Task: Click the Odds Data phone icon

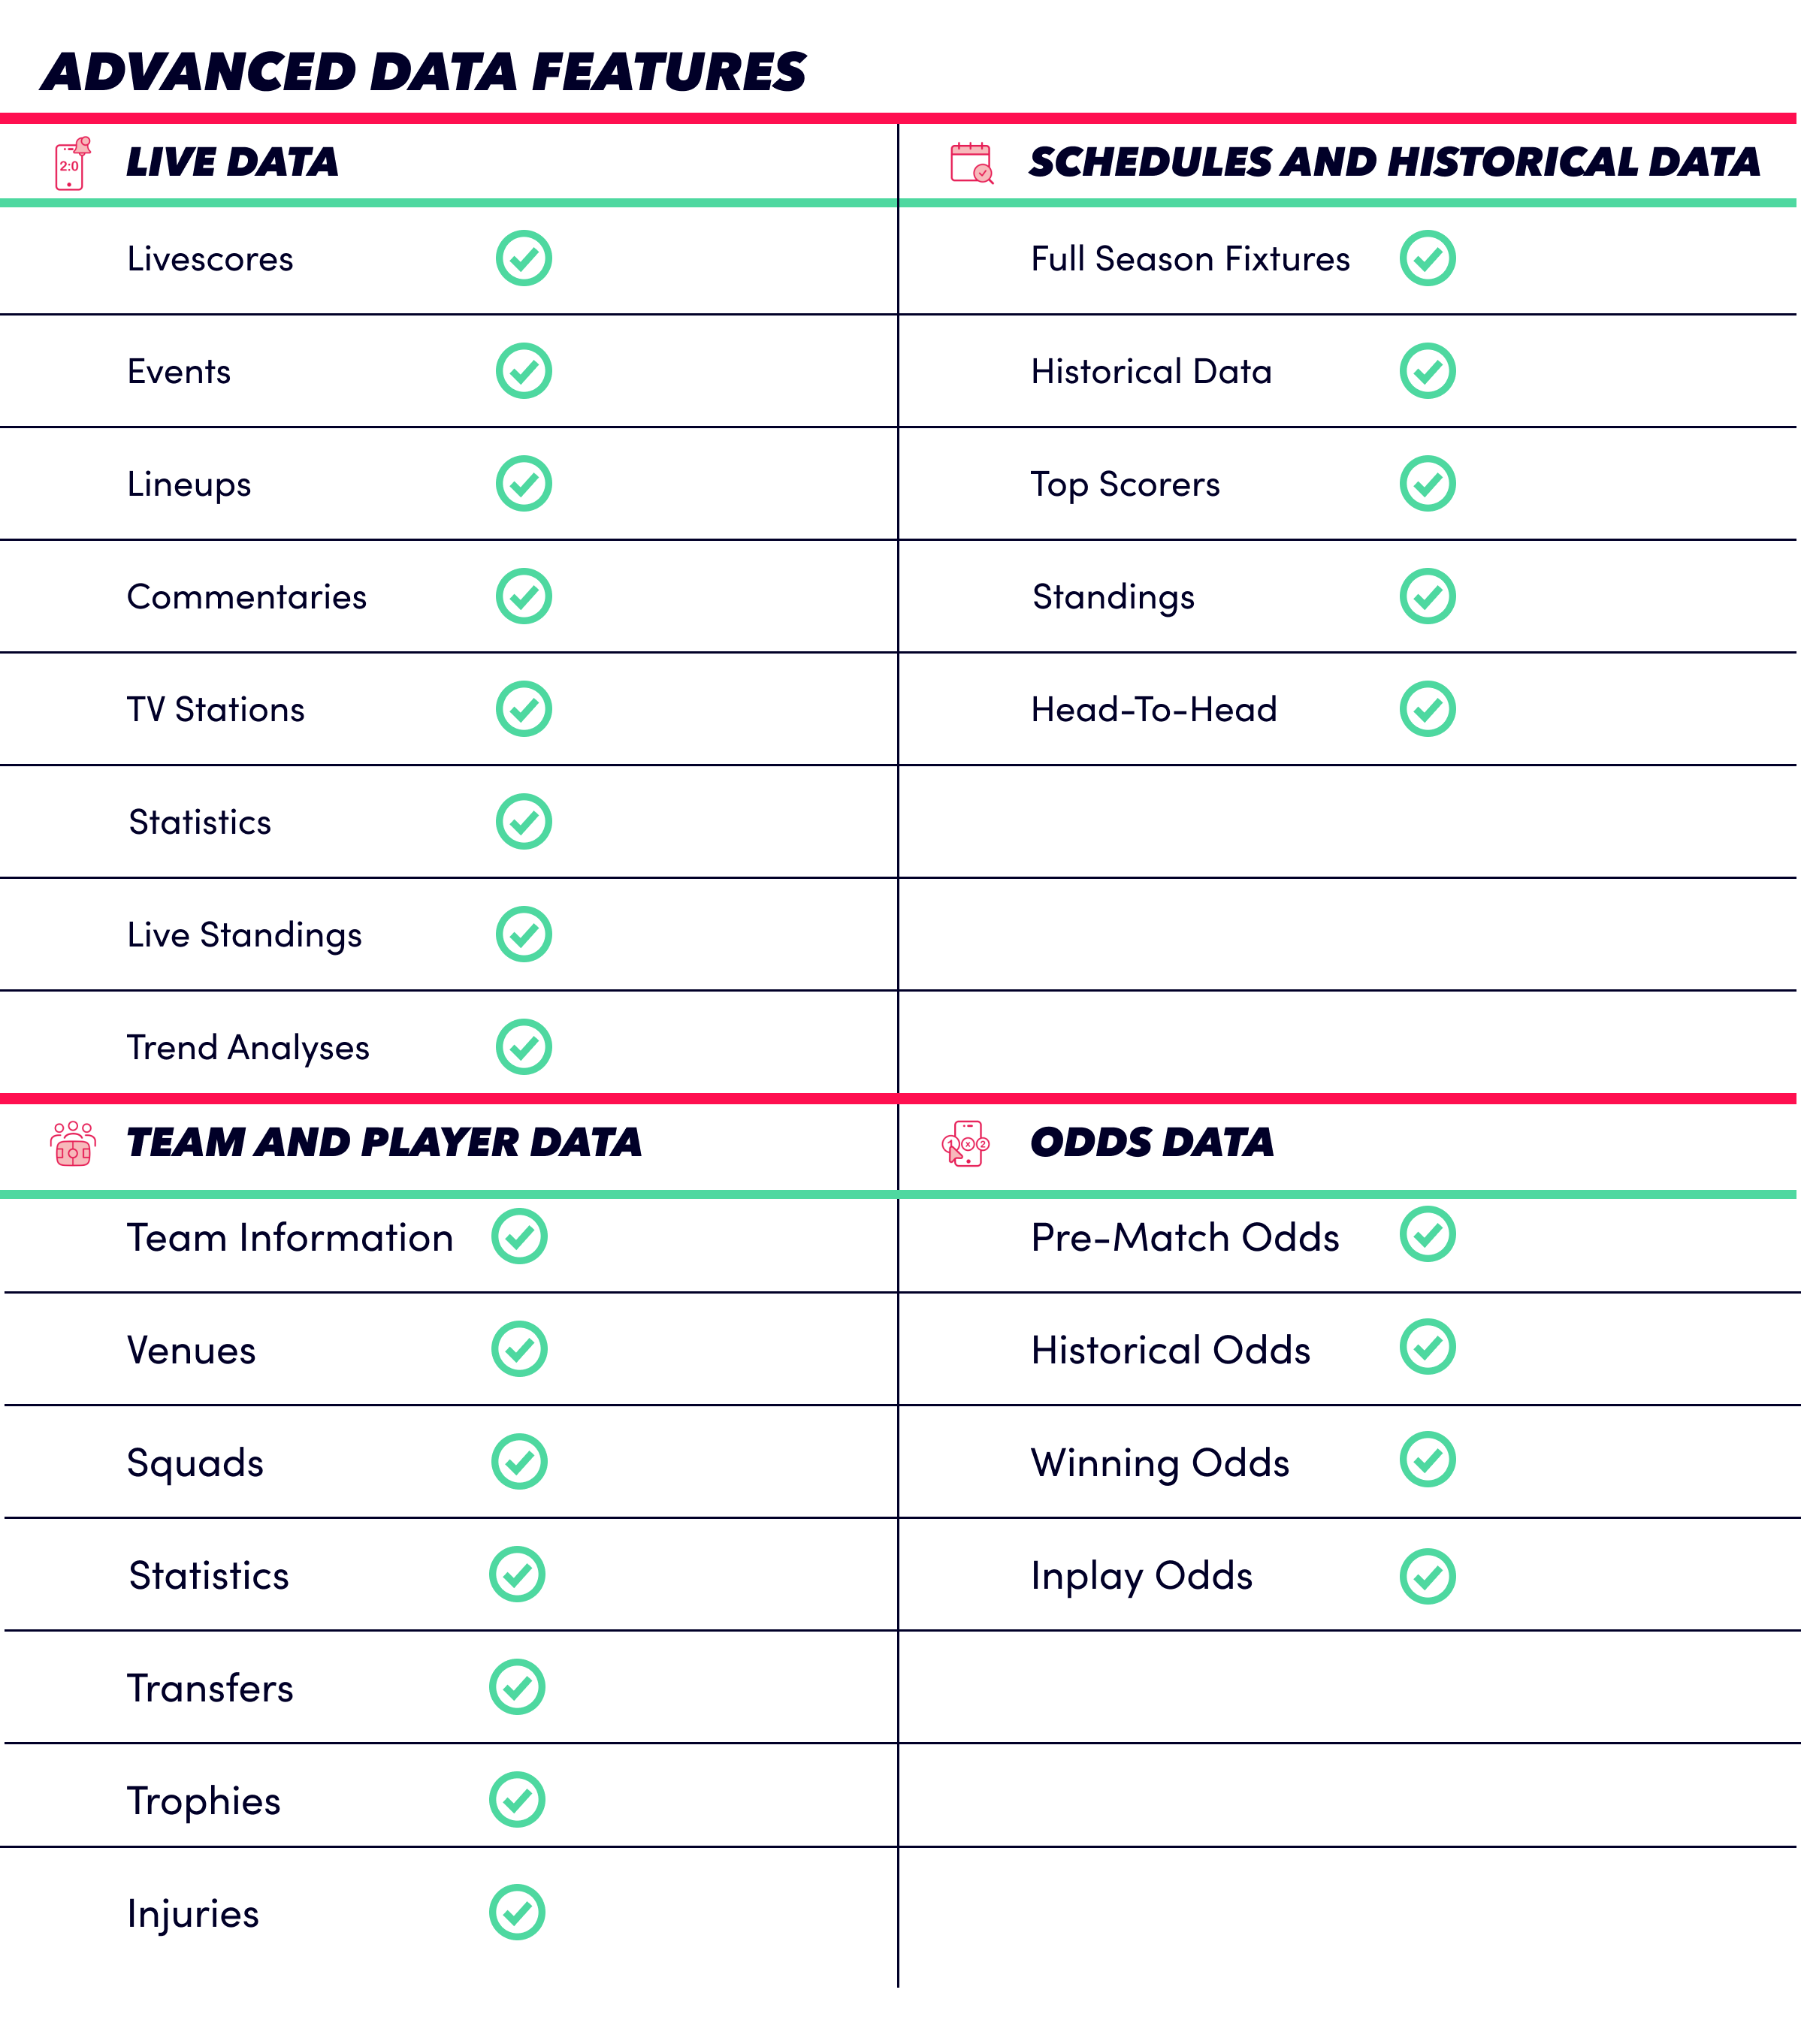Action: 966,1144
